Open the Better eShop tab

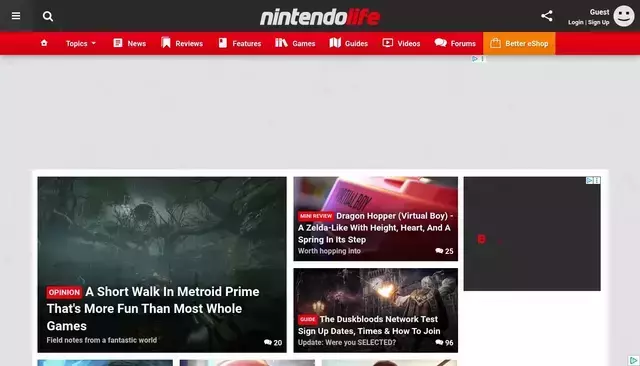click(519, 43)
